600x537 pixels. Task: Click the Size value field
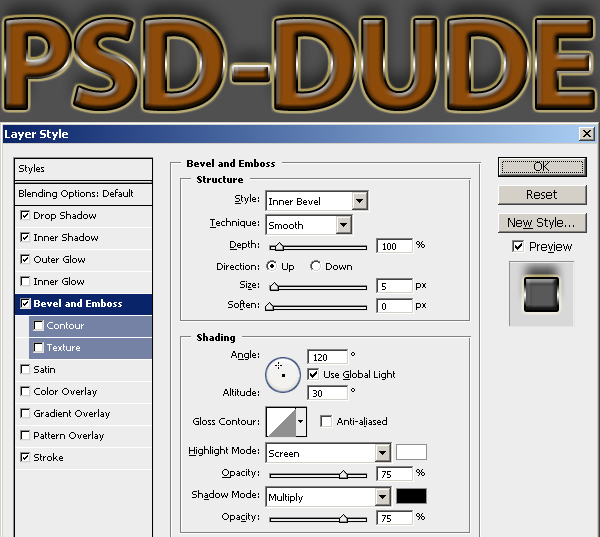(395, 286)
